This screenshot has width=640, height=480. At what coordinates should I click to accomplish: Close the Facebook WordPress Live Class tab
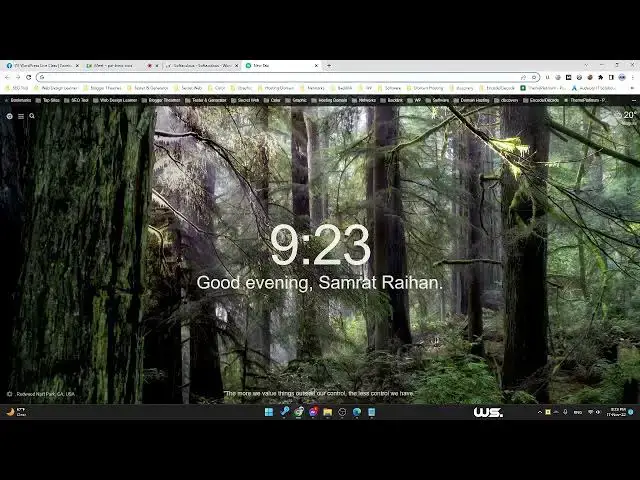(77, 65)
